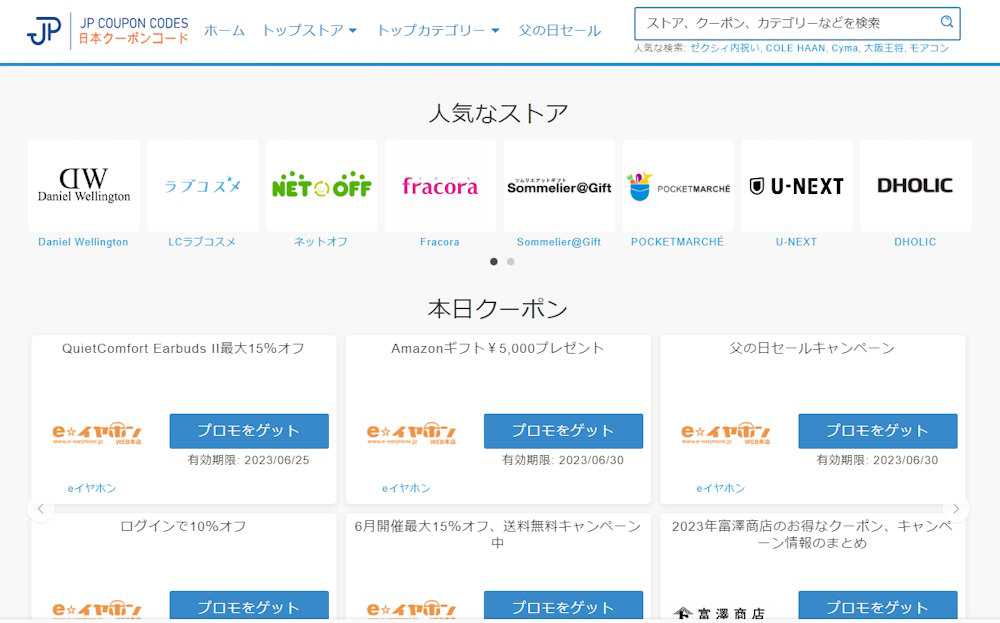
Task: Open the LCラブコスメ text link
Action: [202, 242]
